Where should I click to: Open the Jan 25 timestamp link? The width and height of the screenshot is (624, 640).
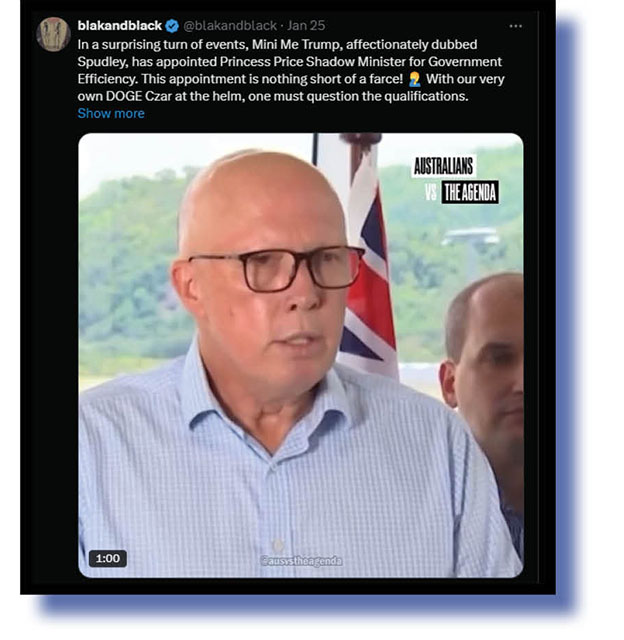(306, 26)
